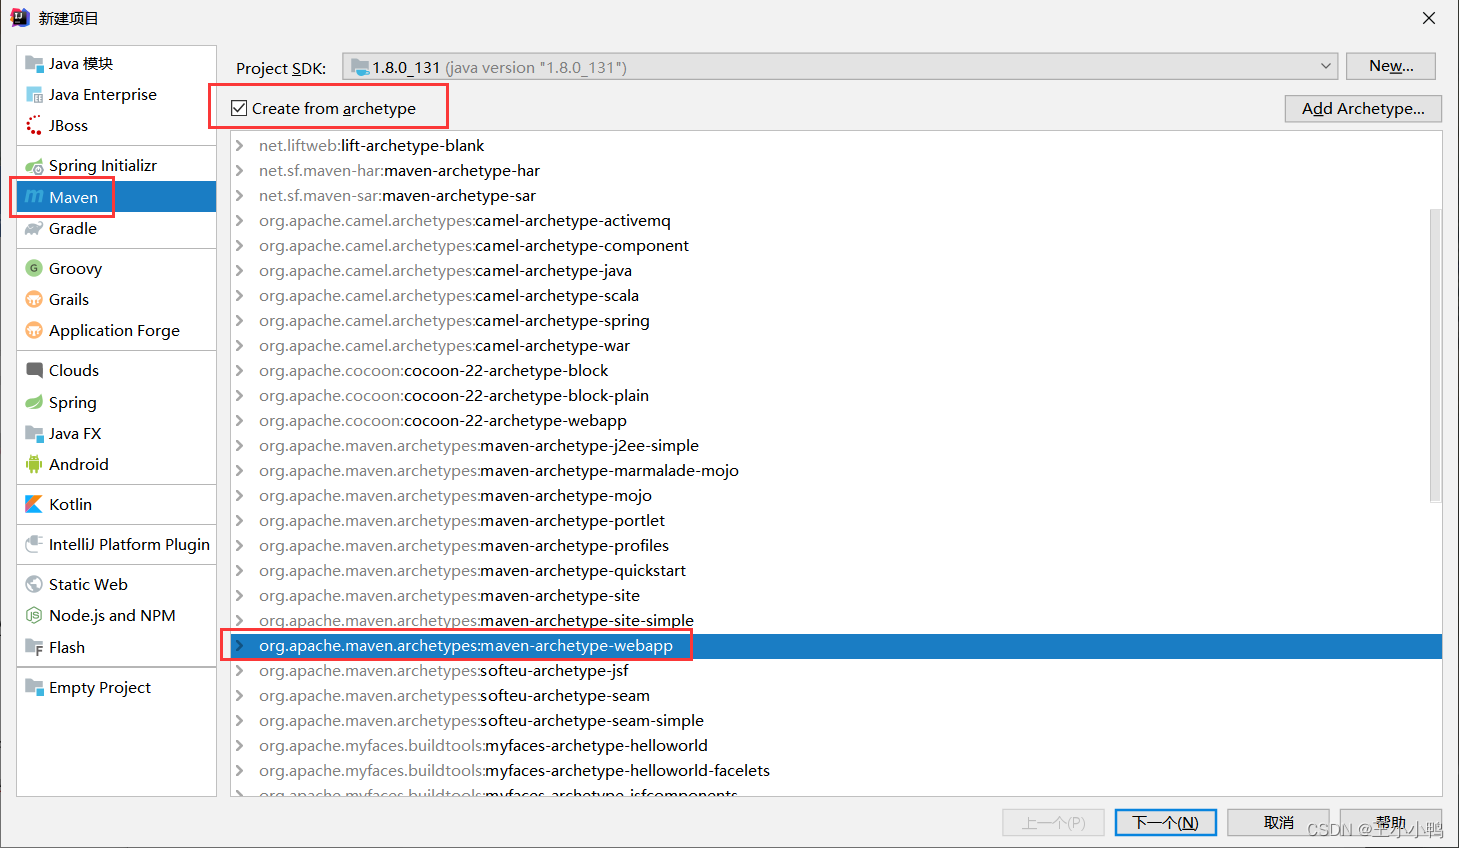
Task: Expand the maven-archetype-har node
Action: 240,170
